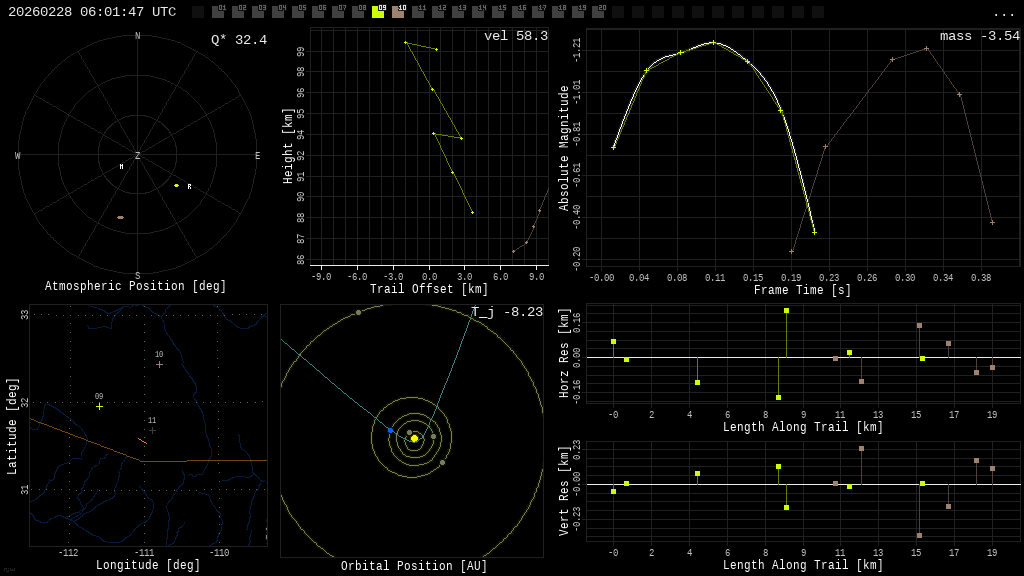Click the T_j -8.23 Tisserand readout
1024x576 pixels.
[x=507, y=312]
